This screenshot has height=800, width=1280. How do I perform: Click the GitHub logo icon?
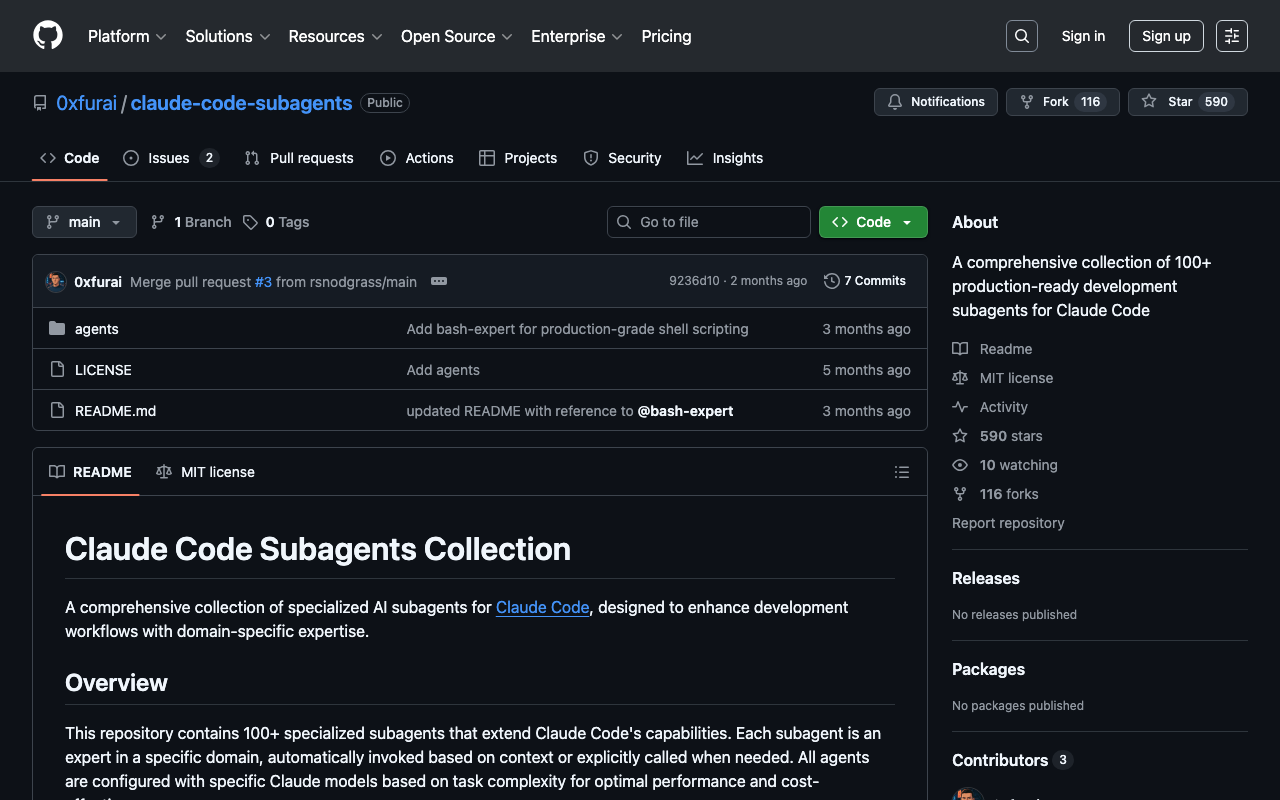click(x=48, y=36)
